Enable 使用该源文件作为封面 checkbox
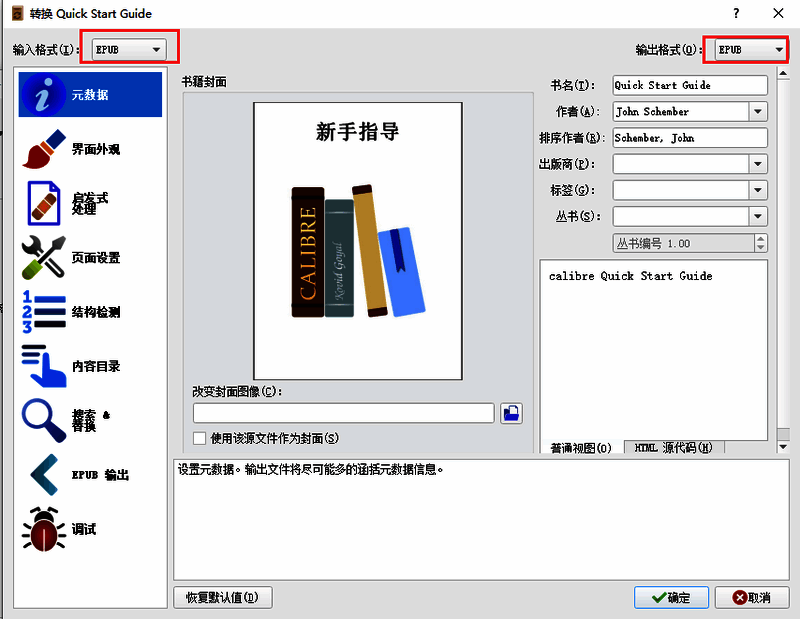 (x=197, y=438)
